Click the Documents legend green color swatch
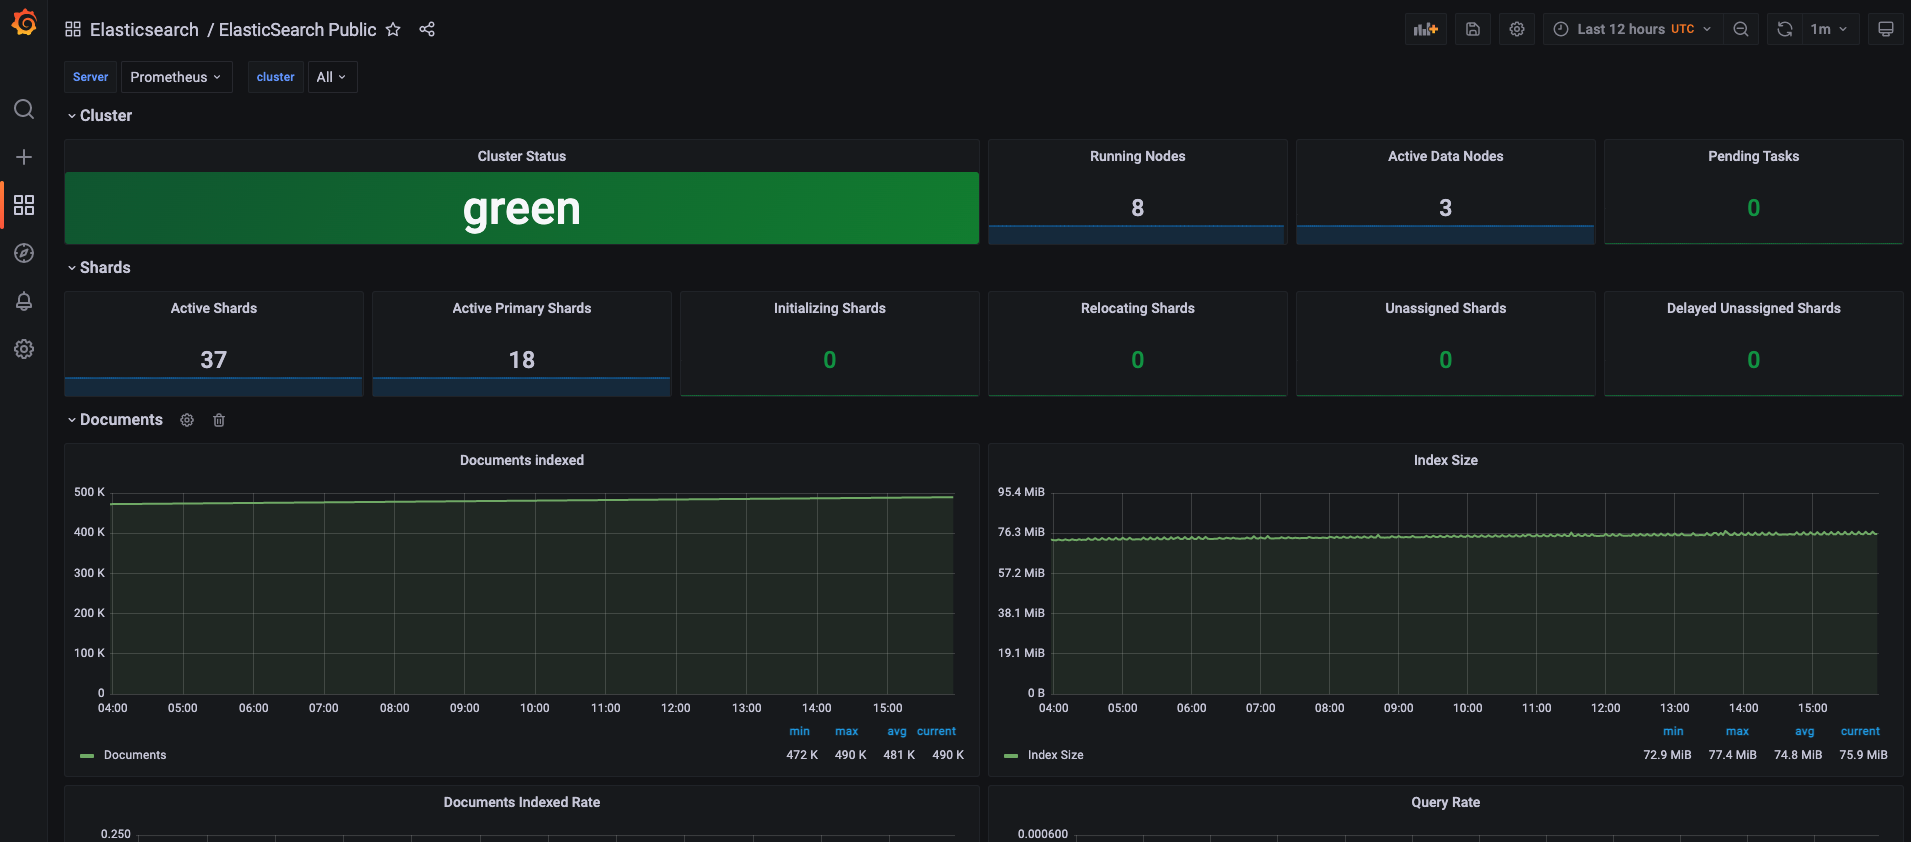 pyautogui.click(x=87, y=756)
